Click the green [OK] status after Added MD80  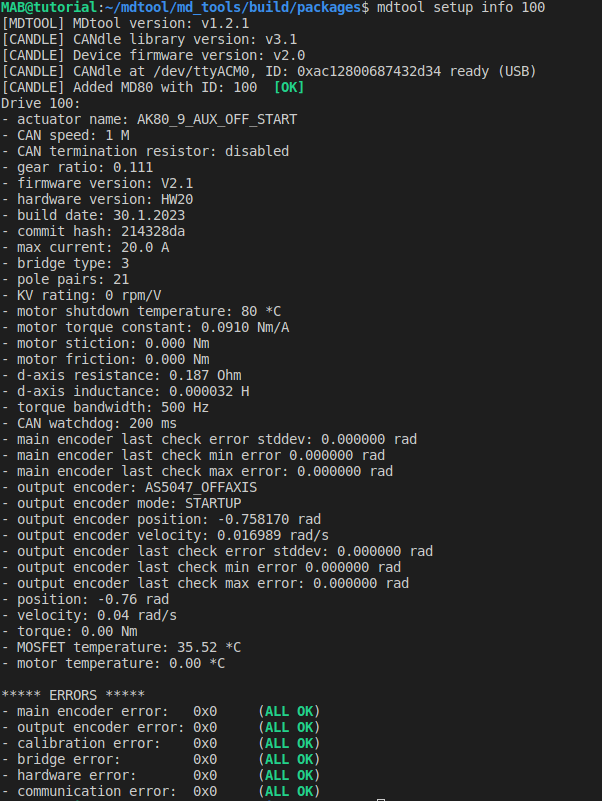pos(290,87)
